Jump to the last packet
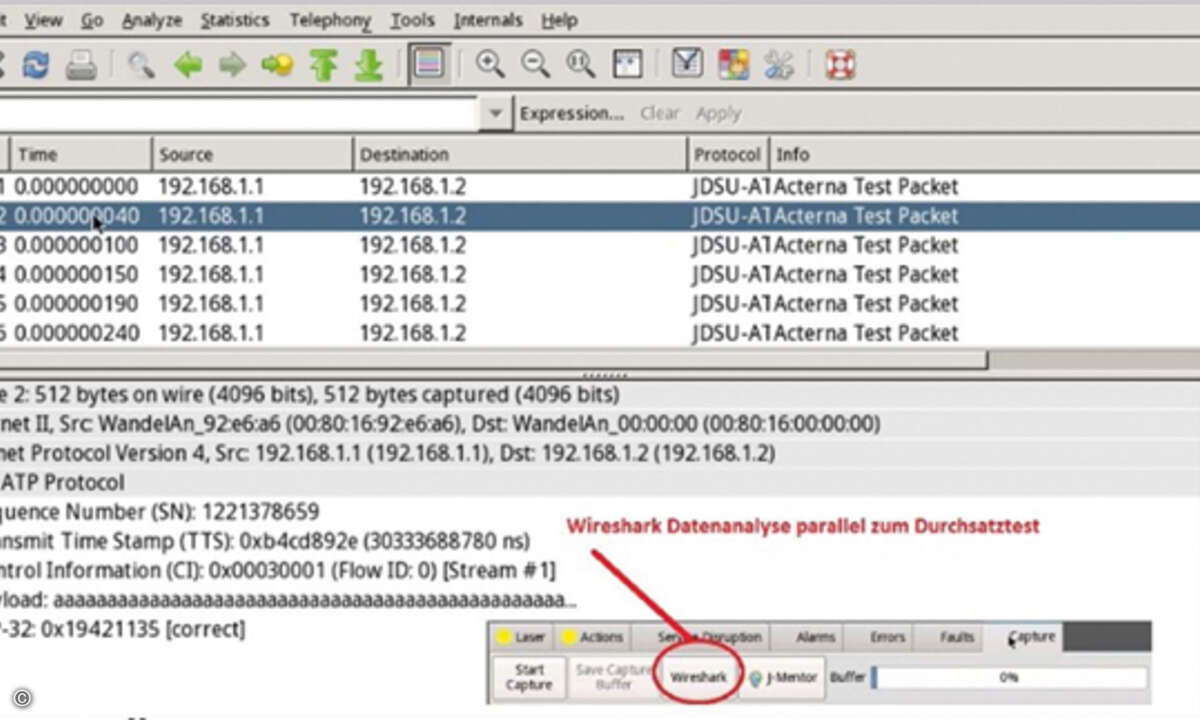1200x720 pixels. [x=369, y=66]
